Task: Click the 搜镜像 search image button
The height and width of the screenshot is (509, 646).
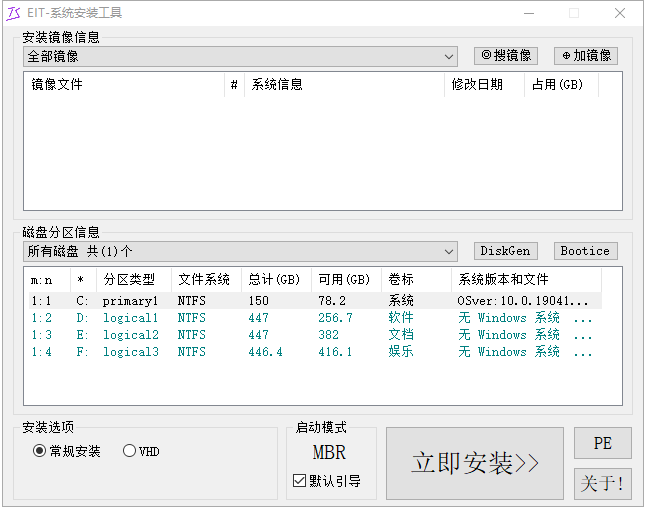Action: pyautogui.click(x=506, y=56)
